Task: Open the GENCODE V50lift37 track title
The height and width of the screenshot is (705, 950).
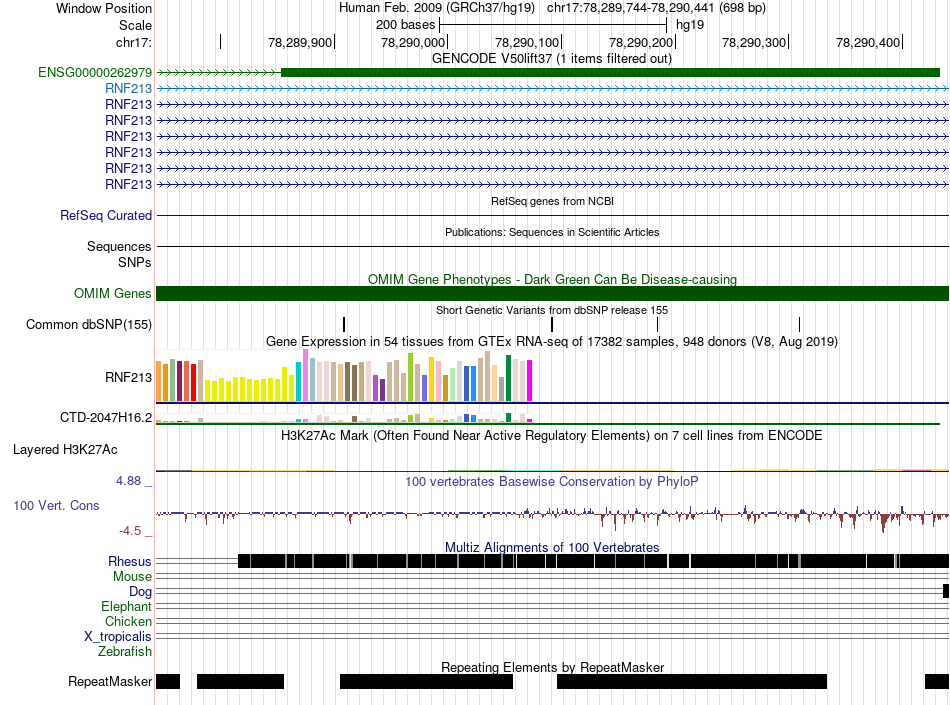Action: tap(552, 59)
